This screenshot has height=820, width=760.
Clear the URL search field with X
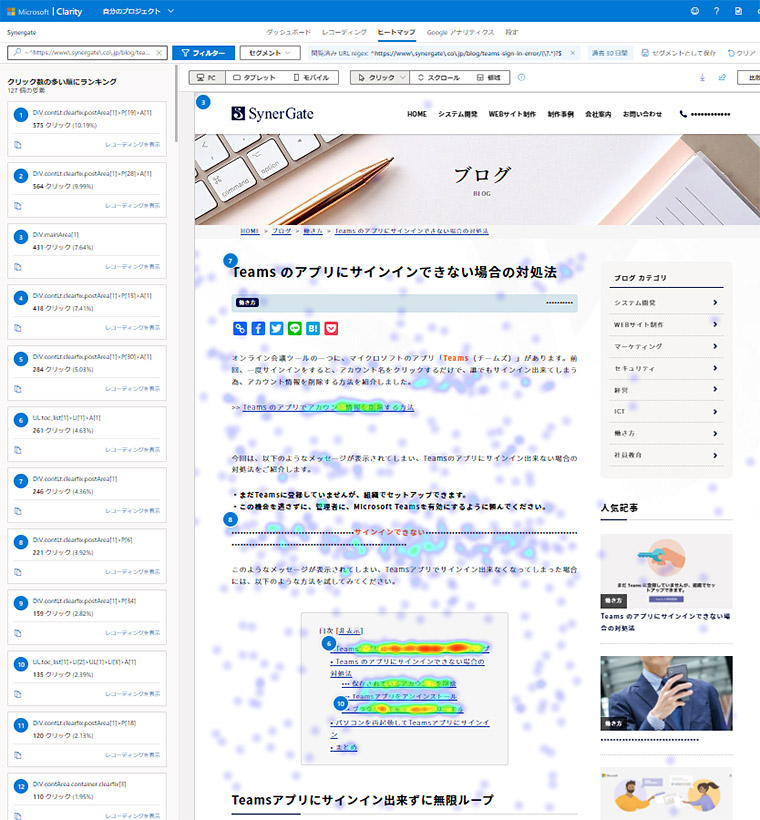coord(159,53)
